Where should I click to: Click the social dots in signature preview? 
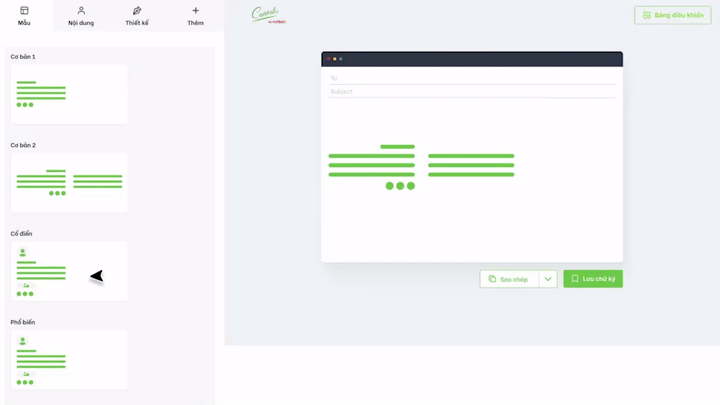tap(400, 186)
